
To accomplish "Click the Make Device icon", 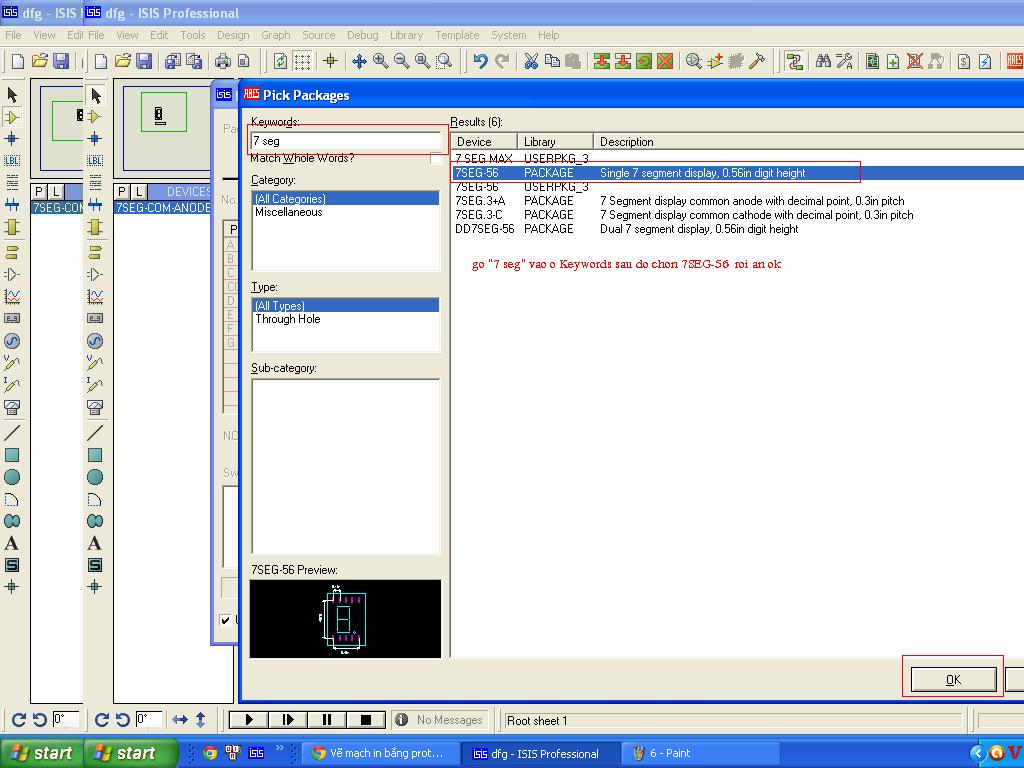I will pos(715,61).
